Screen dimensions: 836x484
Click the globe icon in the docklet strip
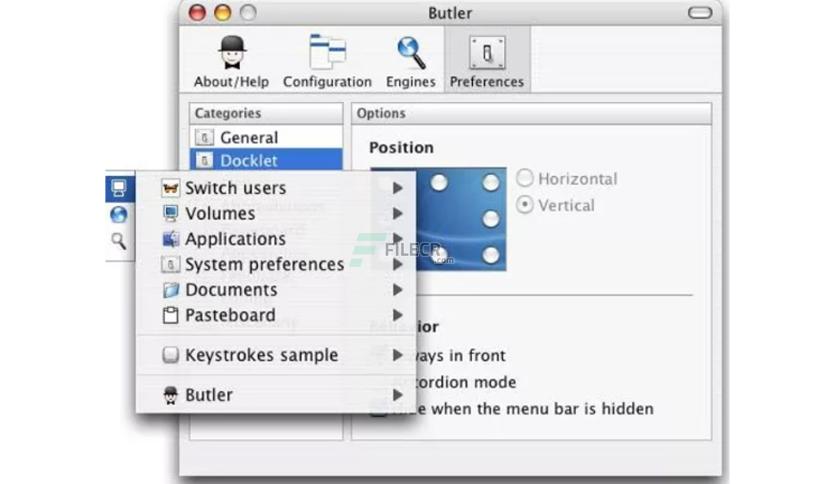pos(119,214)
